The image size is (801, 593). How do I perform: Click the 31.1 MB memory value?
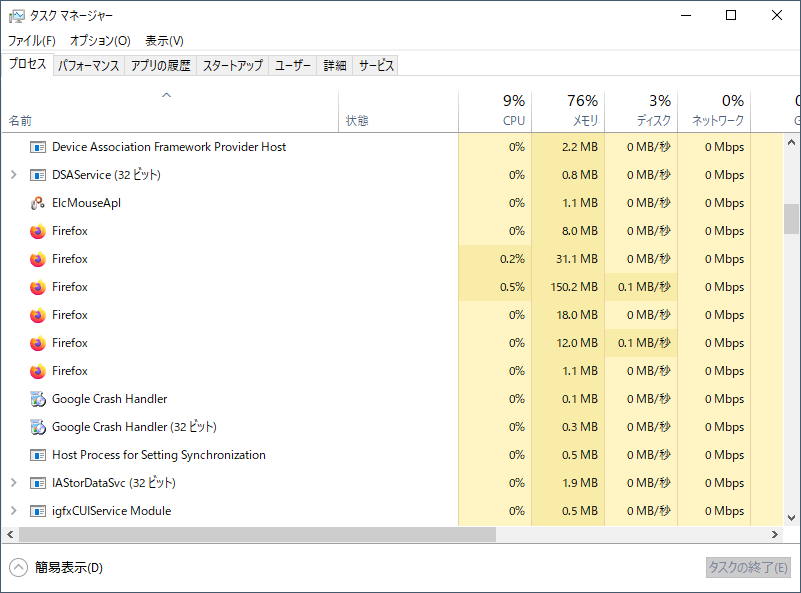(x=577, y=259)
